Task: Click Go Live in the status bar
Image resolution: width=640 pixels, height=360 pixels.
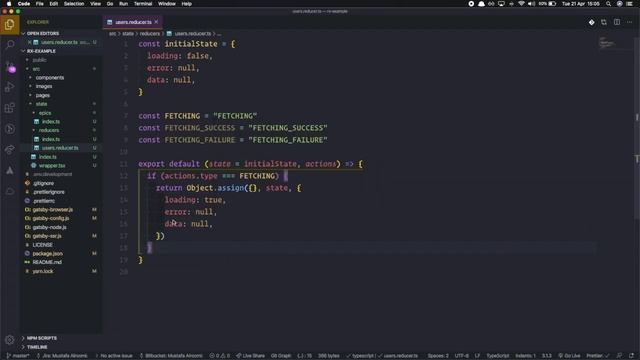Action: [569, 356]
